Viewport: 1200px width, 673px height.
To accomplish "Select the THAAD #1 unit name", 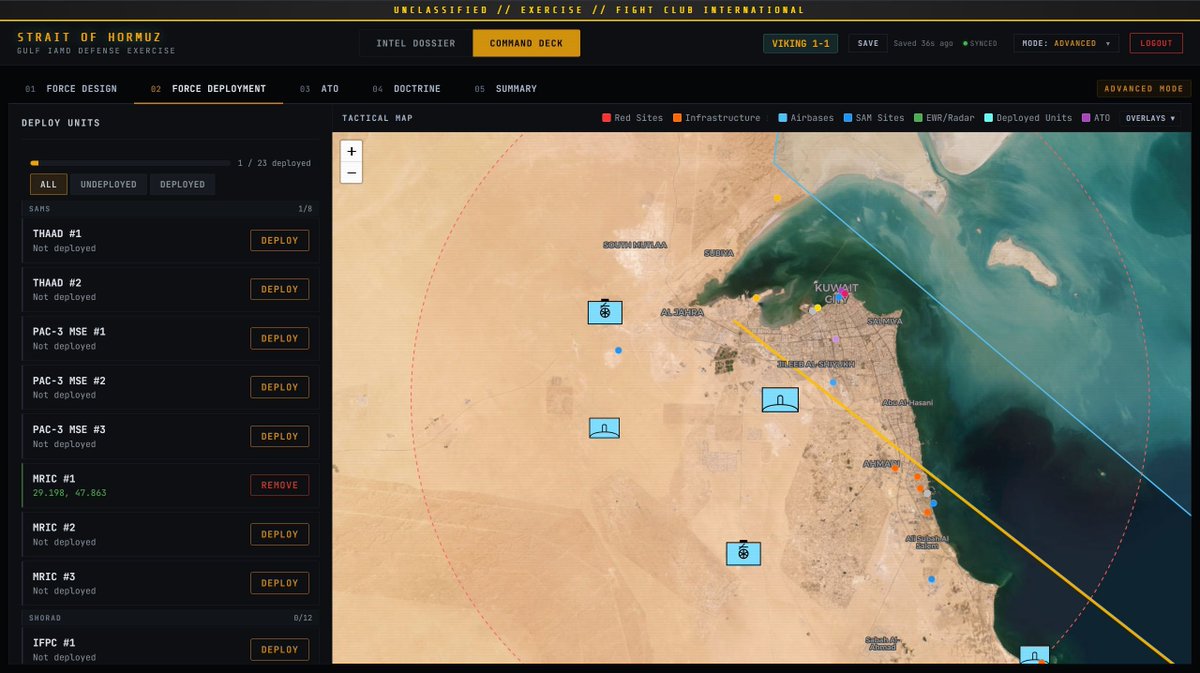I will pyautogui.click(x=57, y=234).
